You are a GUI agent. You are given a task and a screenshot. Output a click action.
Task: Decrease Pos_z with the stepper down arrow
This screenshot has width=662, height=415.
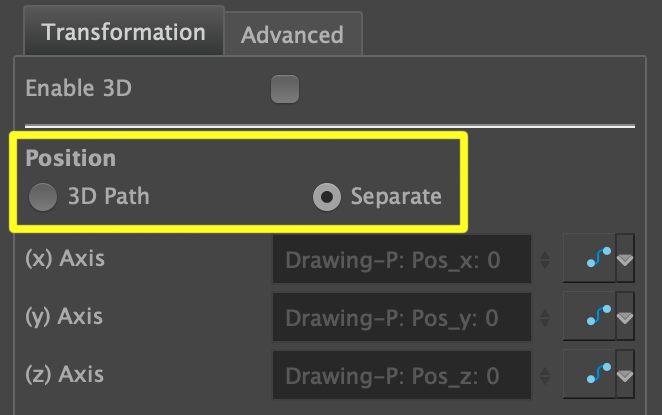pos(545,382)
